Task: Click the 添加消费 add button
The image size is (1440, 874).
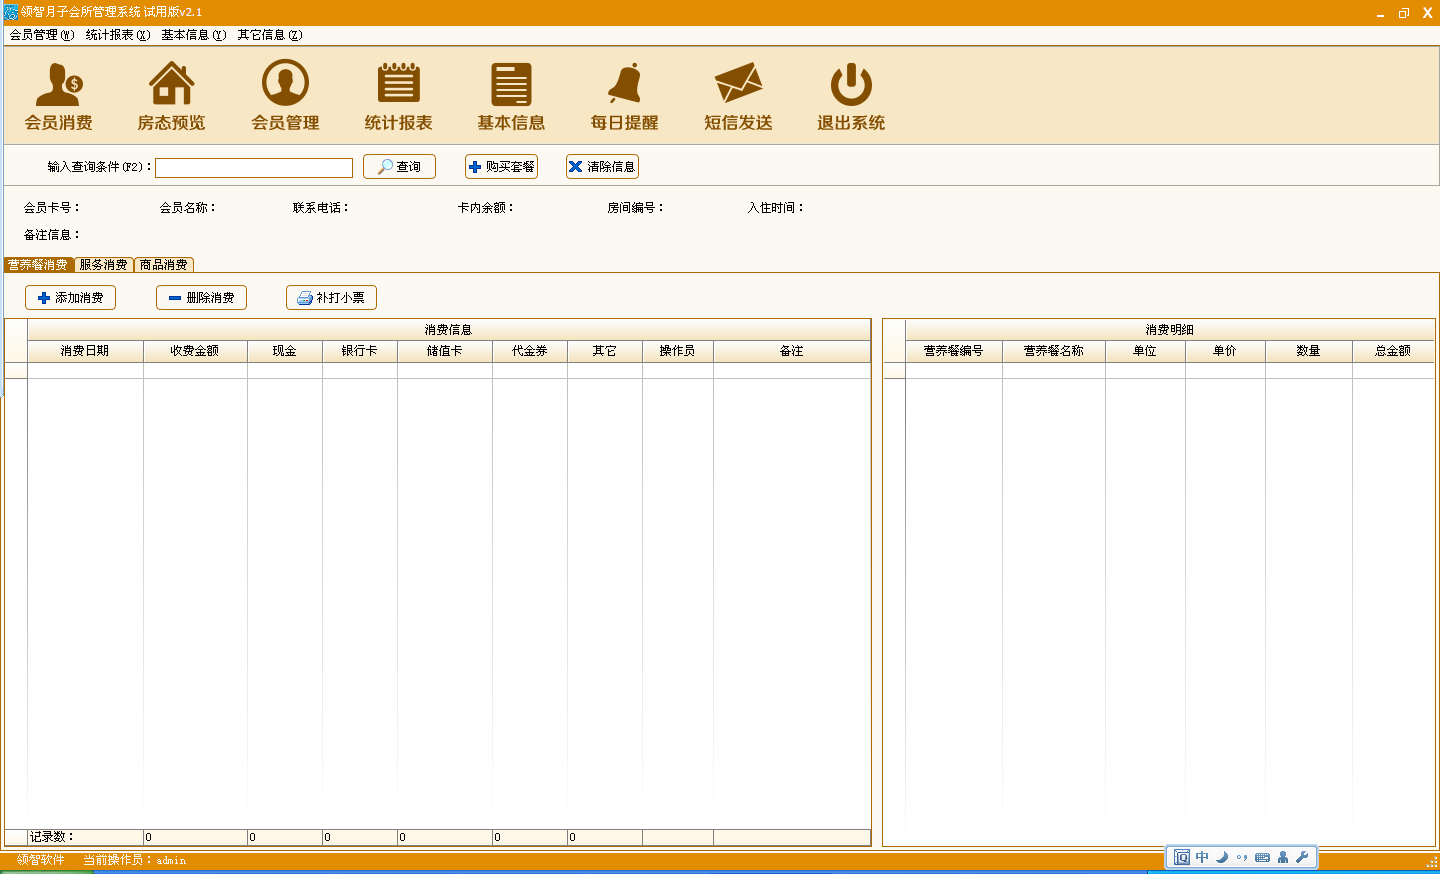Action: coord(70,298)
